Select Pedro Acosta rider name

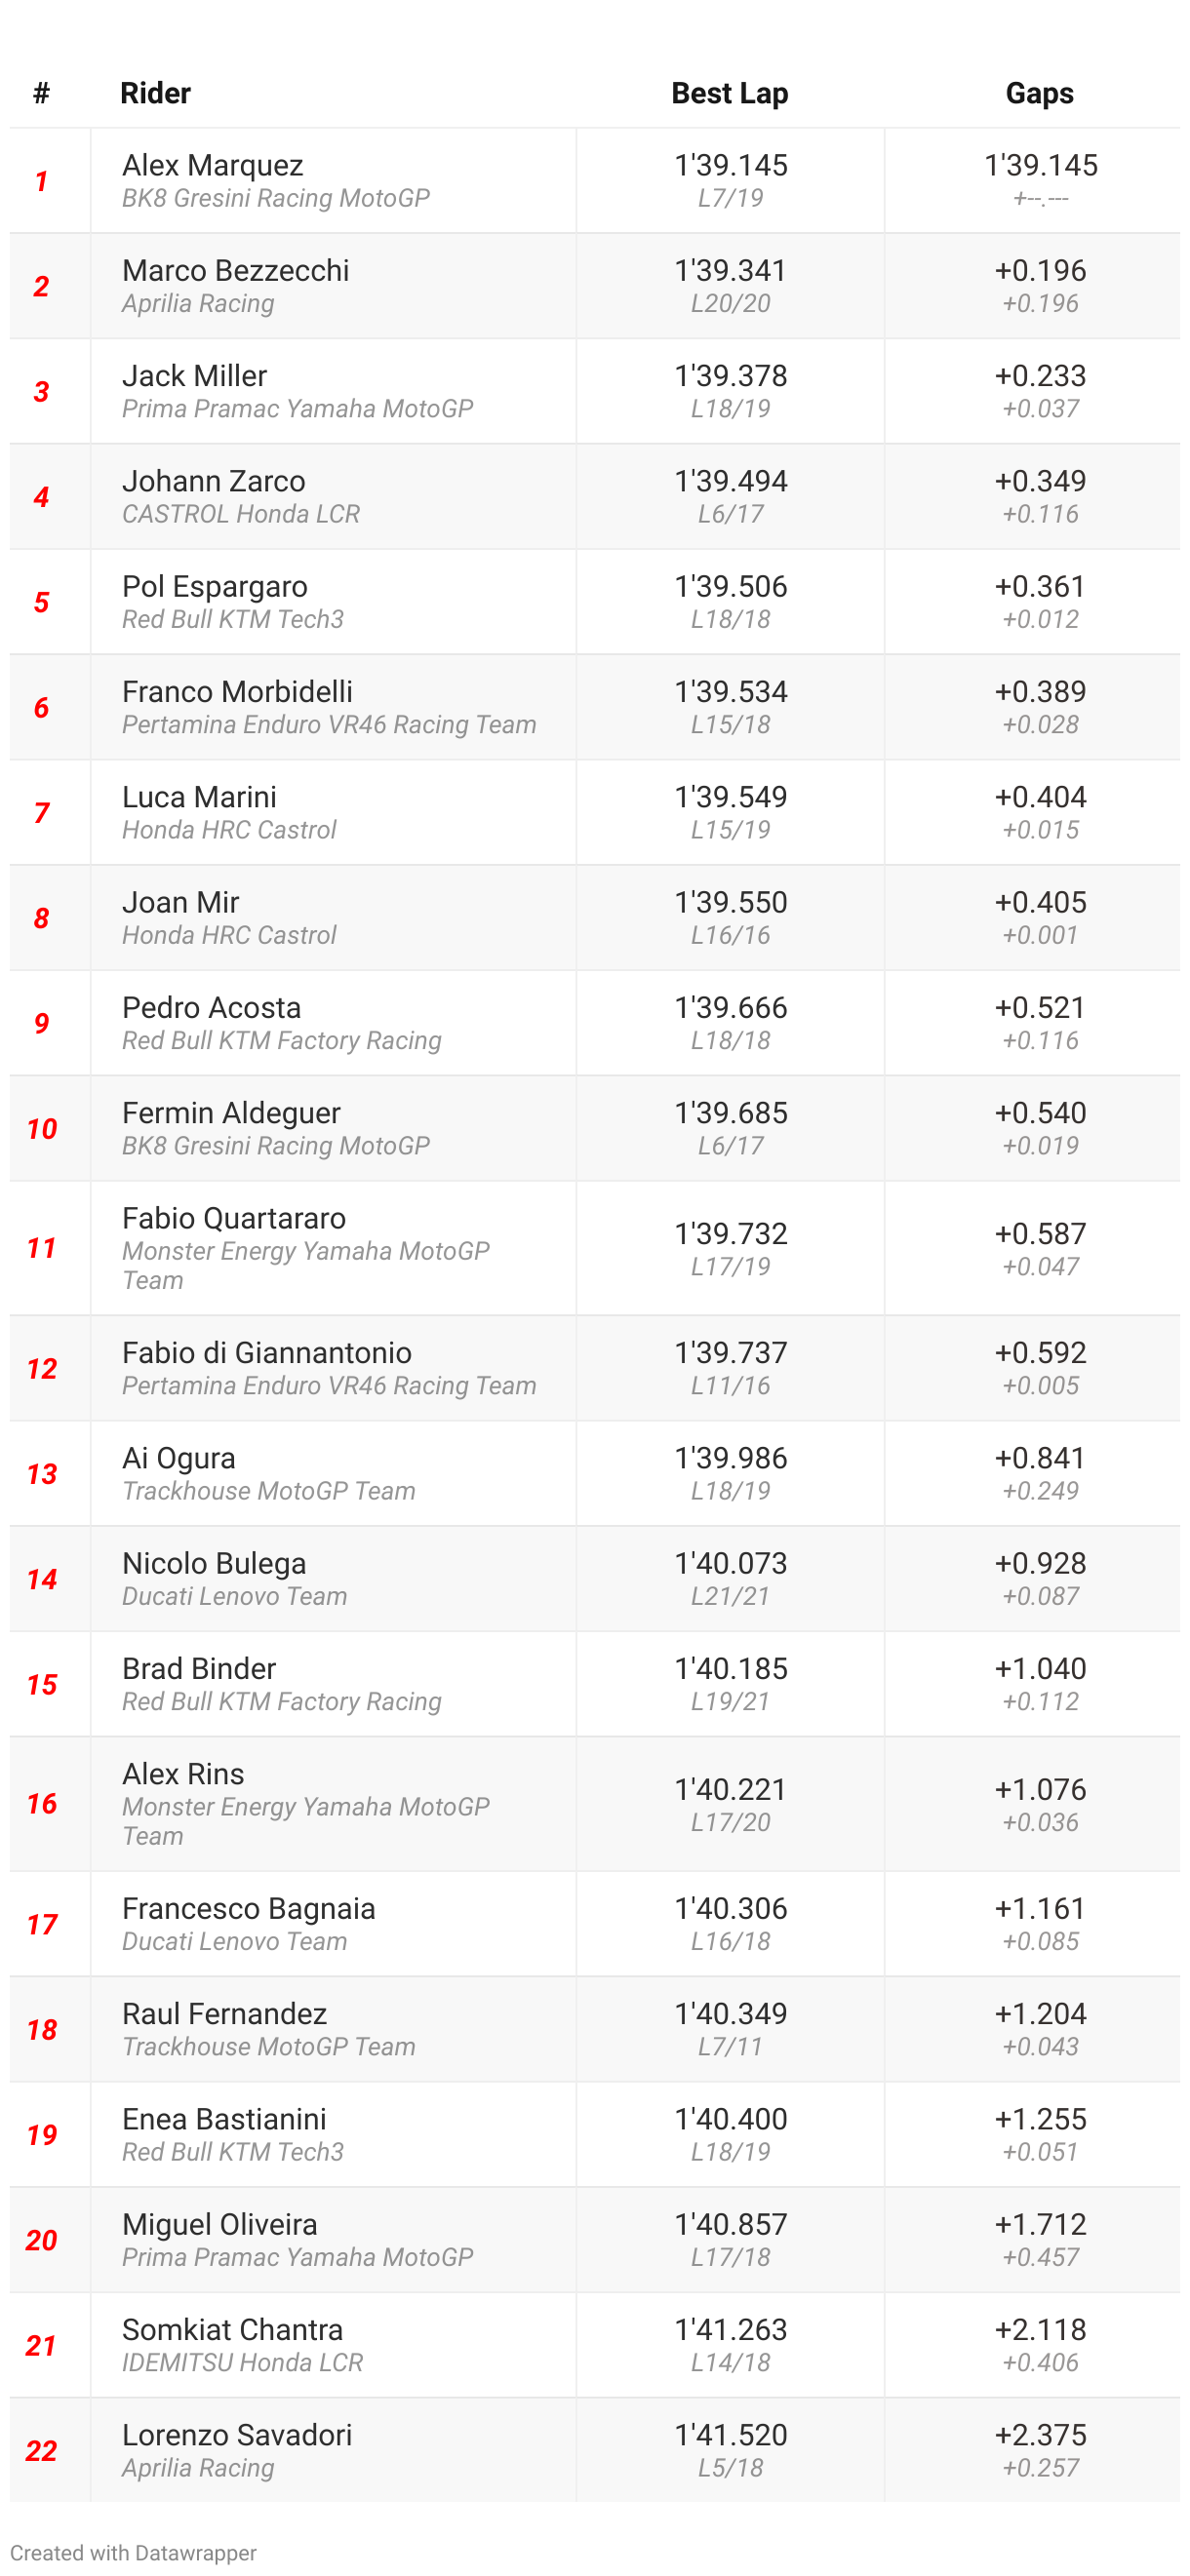click(212, 1007)
